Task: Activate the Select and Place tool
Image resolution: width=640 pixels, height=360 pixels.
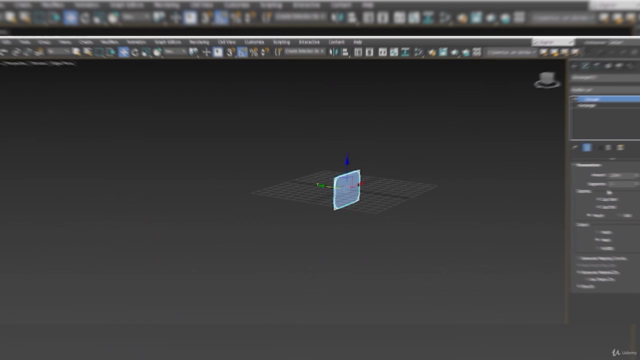Action: coord(158,52)
